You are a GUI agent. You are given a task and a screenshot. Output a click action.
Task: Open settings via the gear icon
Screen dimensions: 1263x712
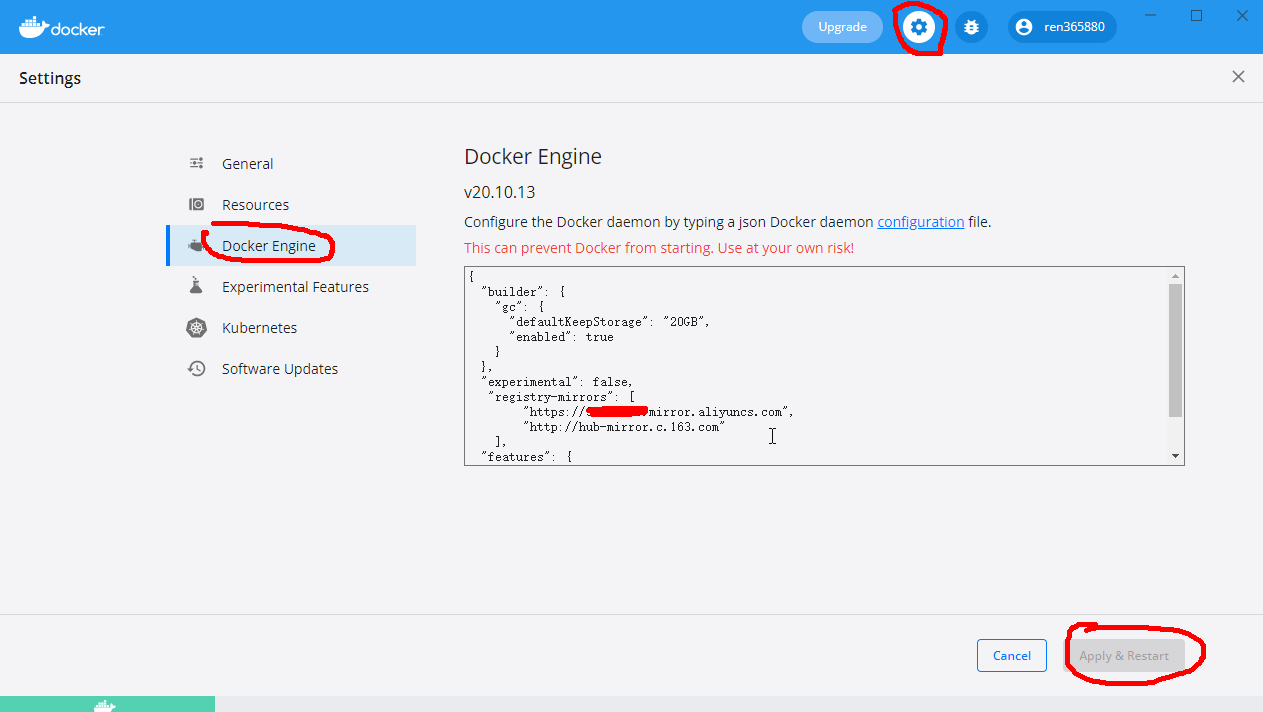click(919, 27)
